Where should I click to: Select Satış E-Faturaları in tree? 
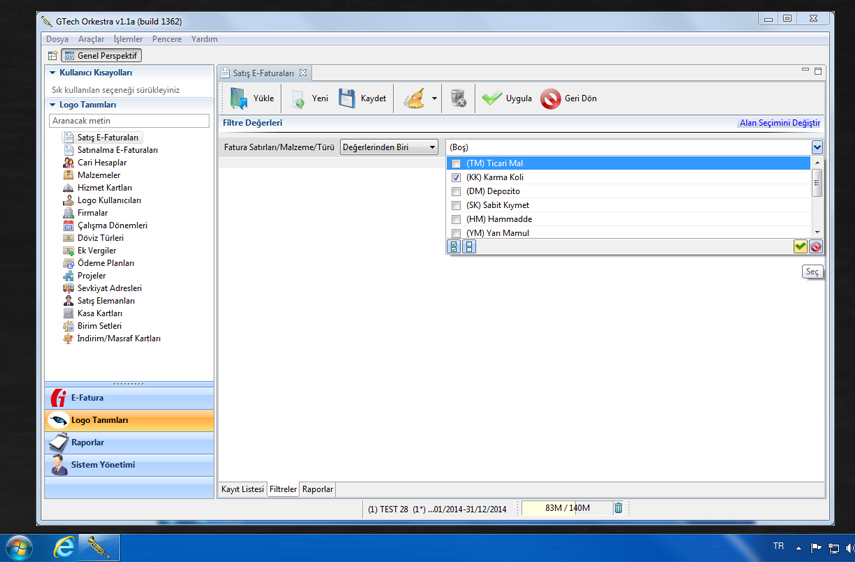coord(107,137)
